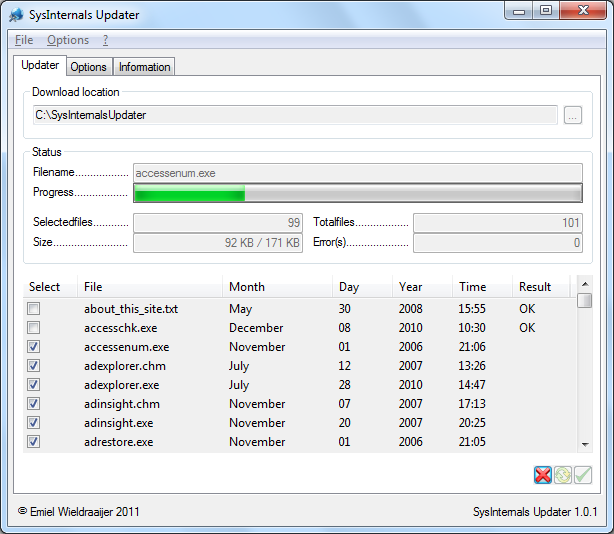Click the download location path field
The width and height of the screenshot is (614, 534).
295,115
